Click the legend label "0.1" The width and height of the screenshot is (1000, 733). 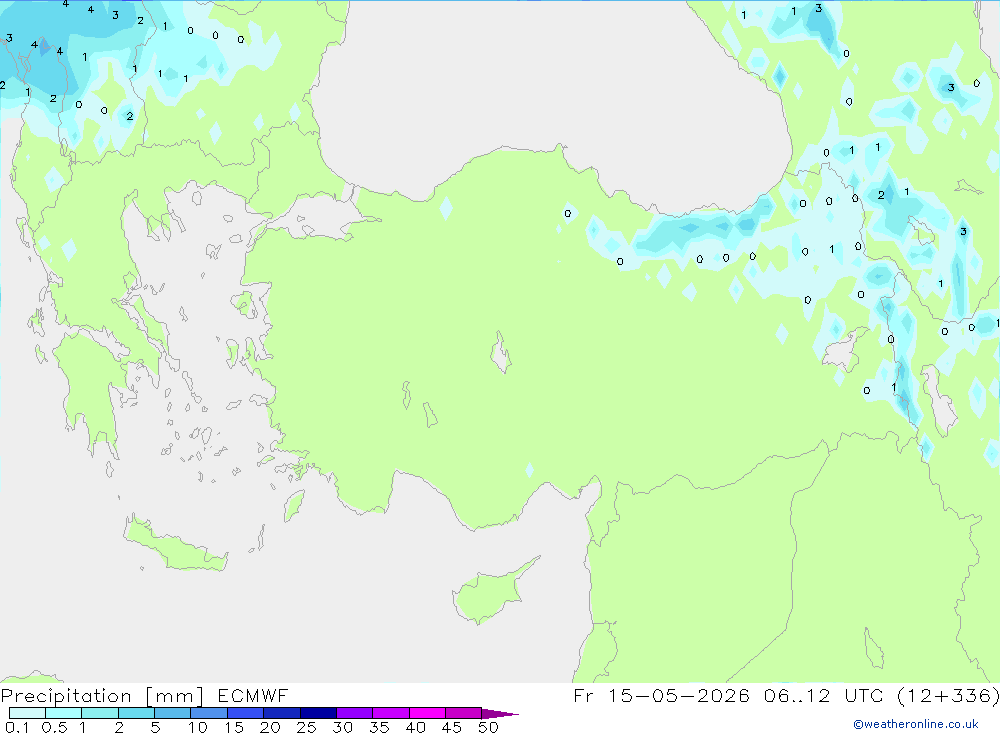point(17,727)
